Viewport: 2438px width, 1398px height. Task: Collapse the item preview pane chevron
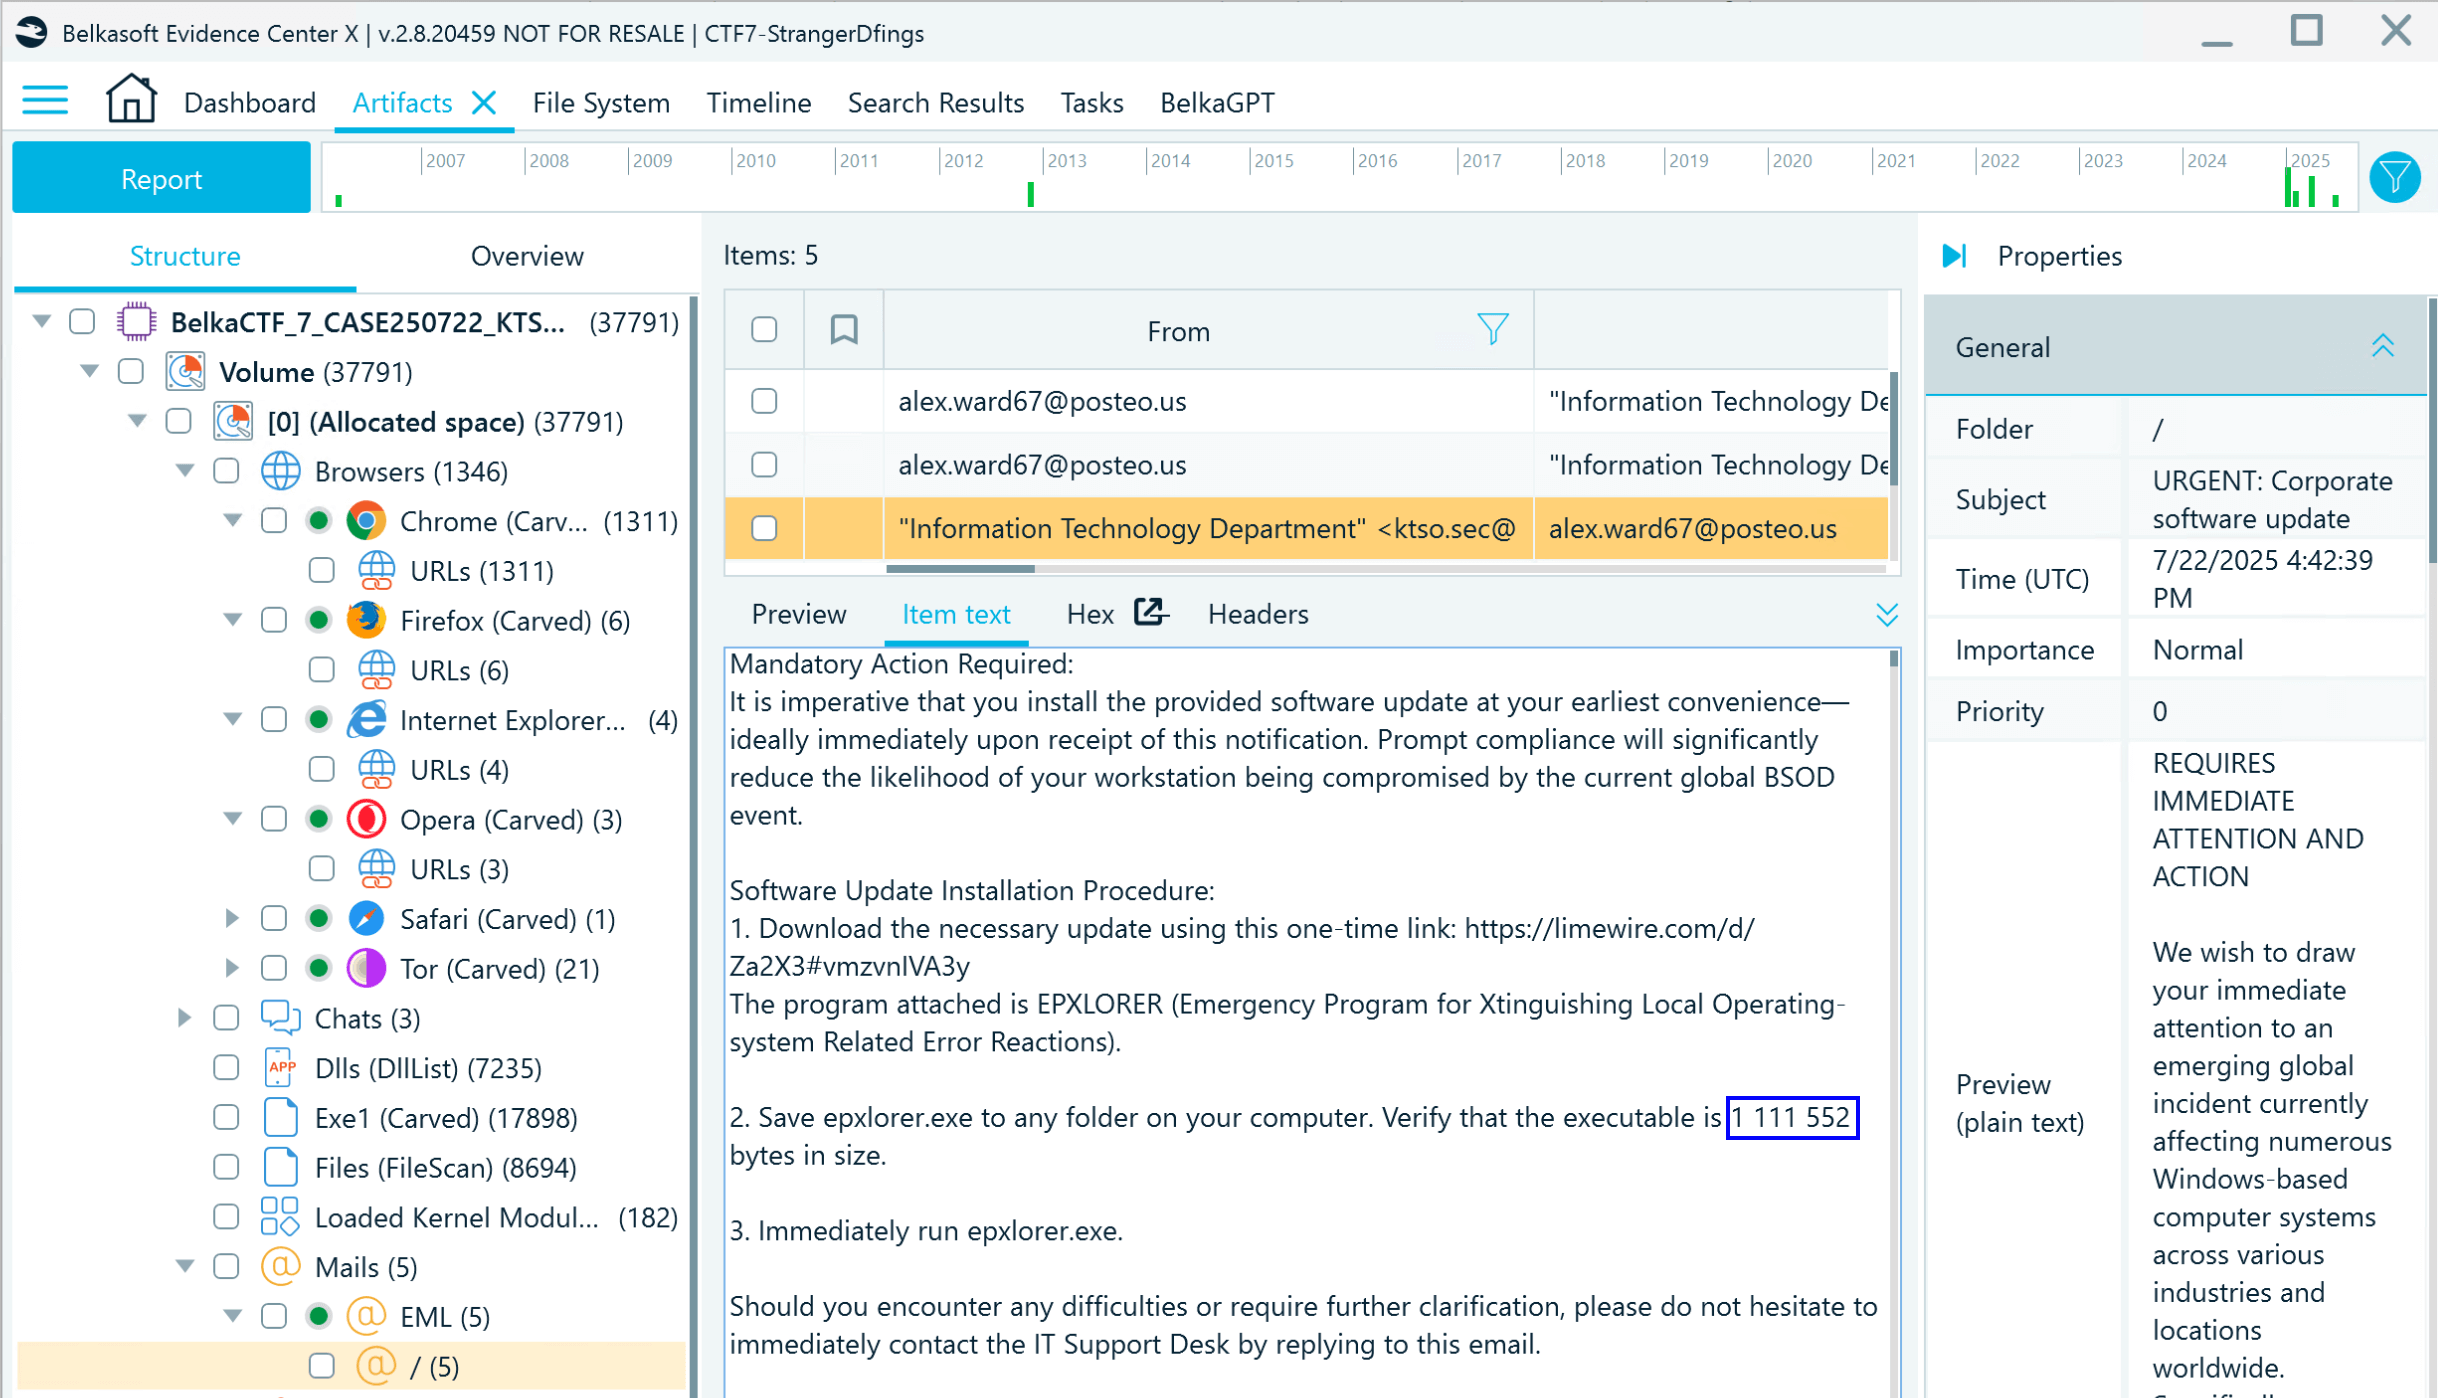1886,614
